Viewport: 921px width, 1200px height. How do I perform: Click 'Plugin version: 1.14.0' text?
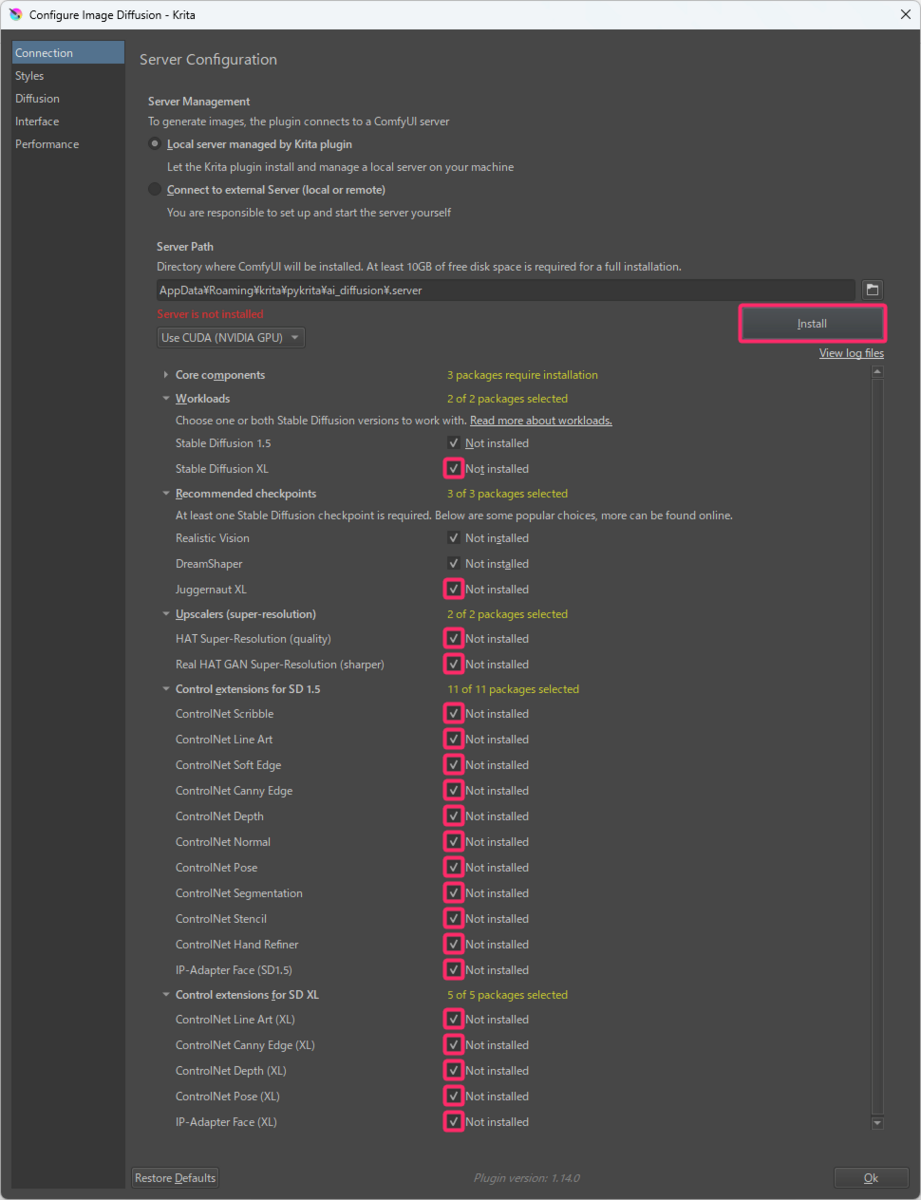[x=526, y=1179]
